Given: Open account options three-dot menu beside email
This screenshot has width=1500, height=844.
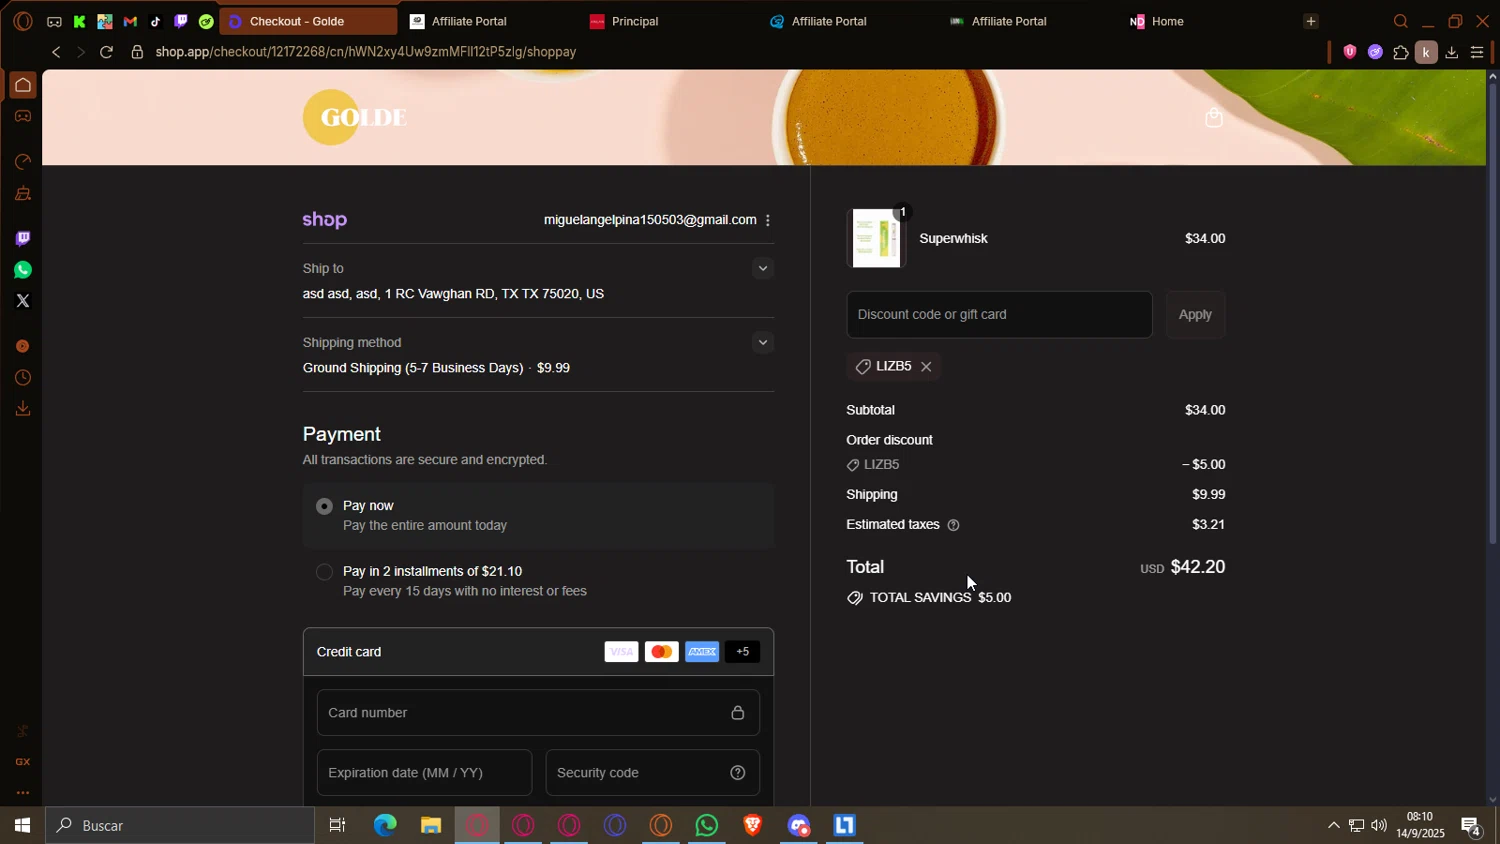Looking at the screenshot, I should click(768, 220).
